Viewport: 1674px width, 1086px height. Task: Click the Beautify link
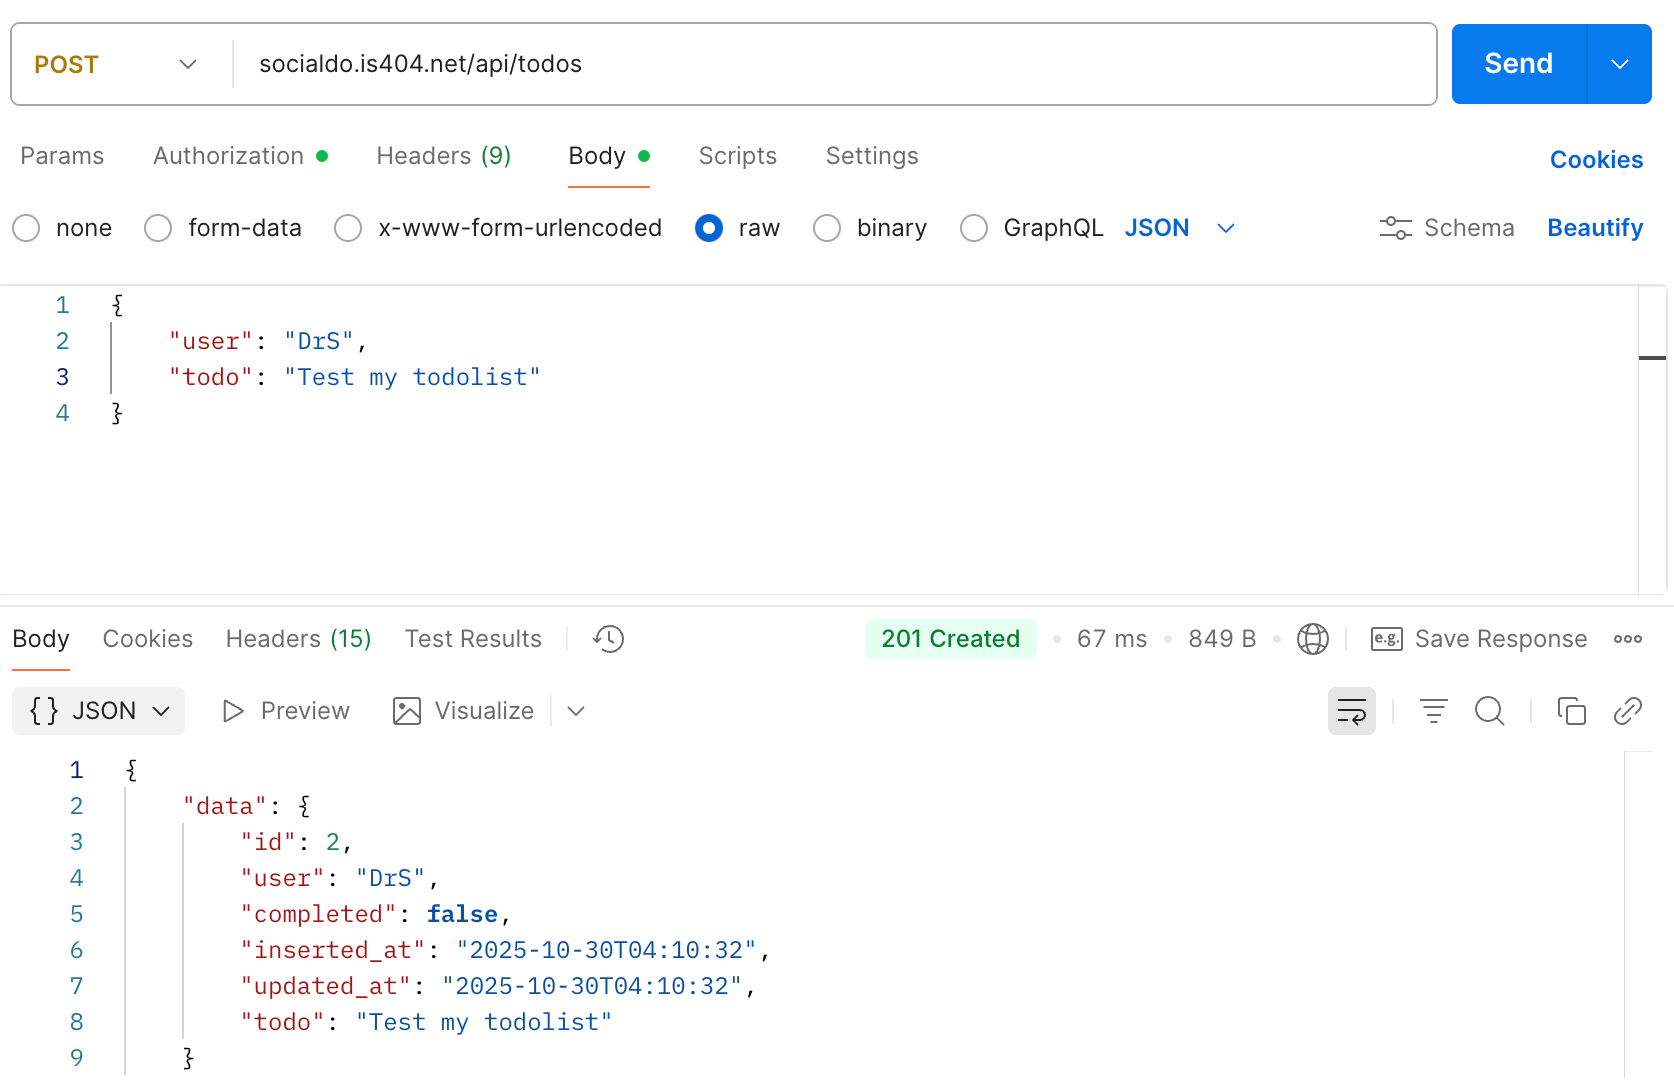[1594, 228]
